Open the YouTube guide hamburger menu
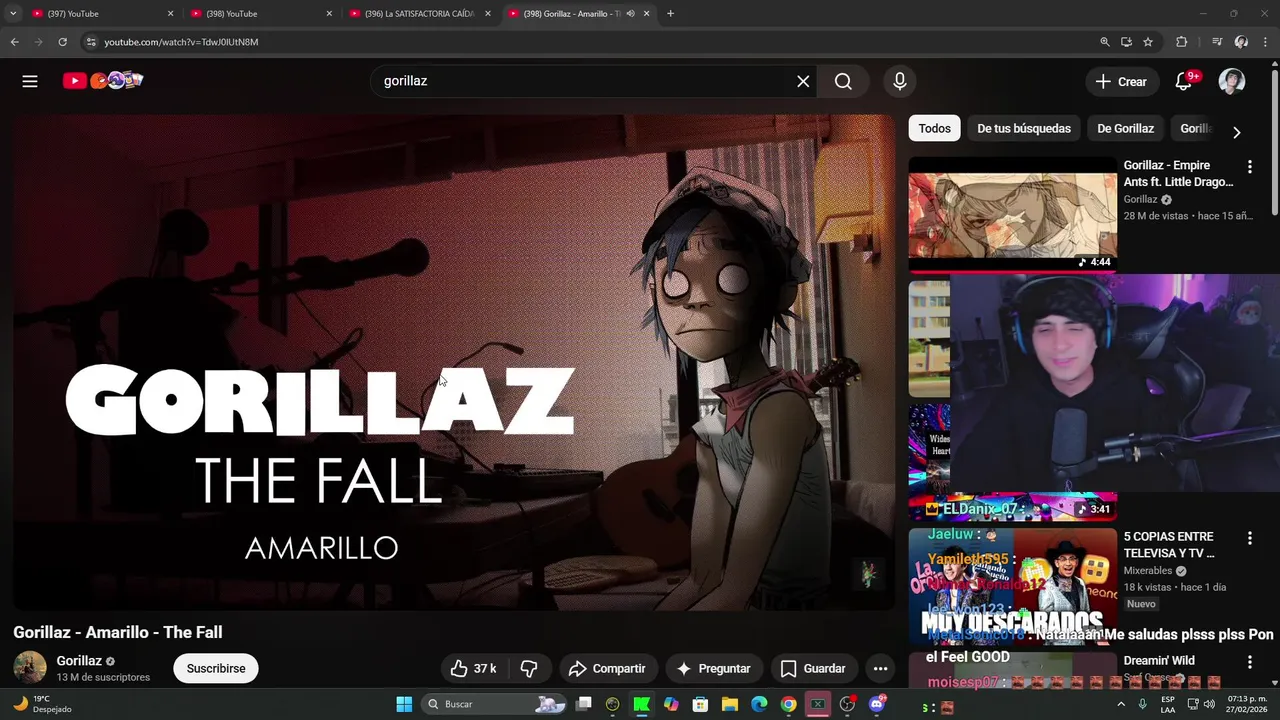This screenshot has width=1280, height=720. click(x=30, y=81)
